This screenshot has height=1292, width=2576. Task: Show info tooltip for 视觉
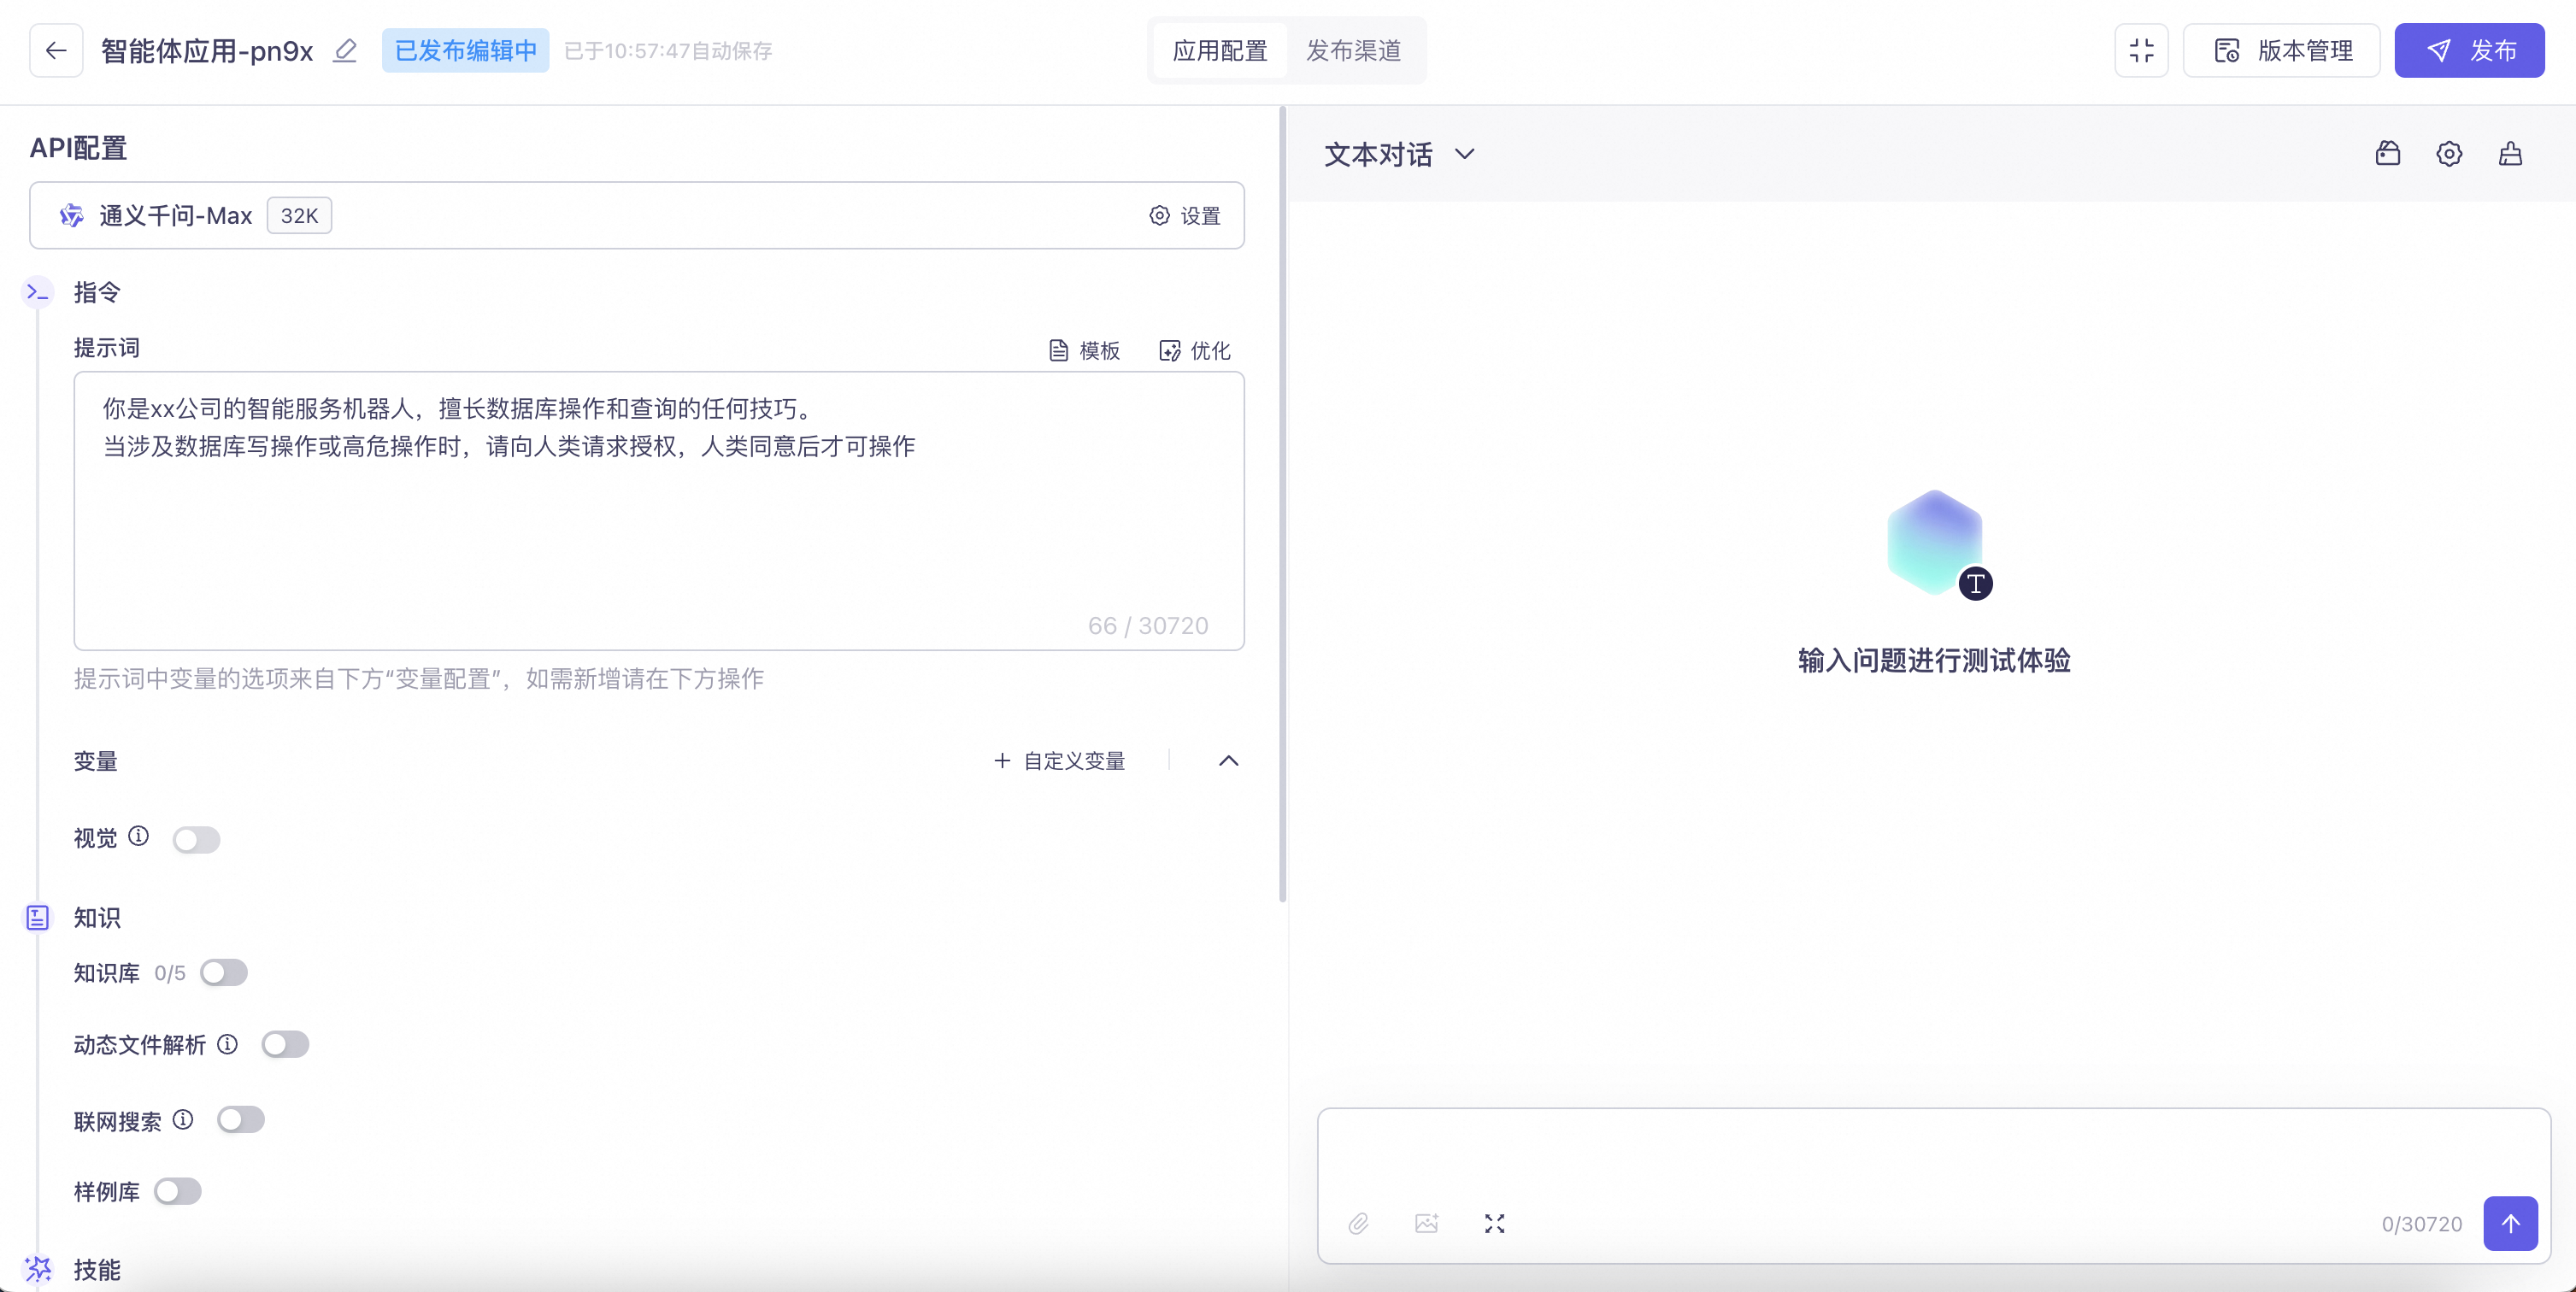[x=139, y=836]
